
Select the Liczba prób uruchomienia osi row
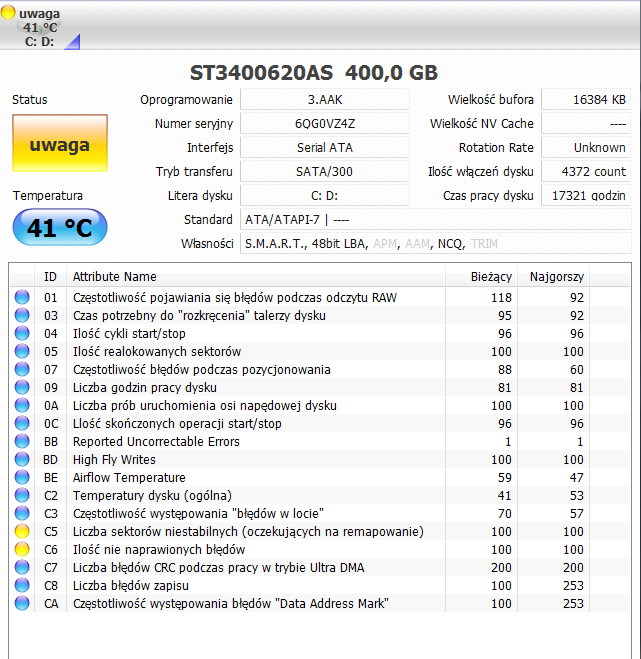(x=320, y=405)
